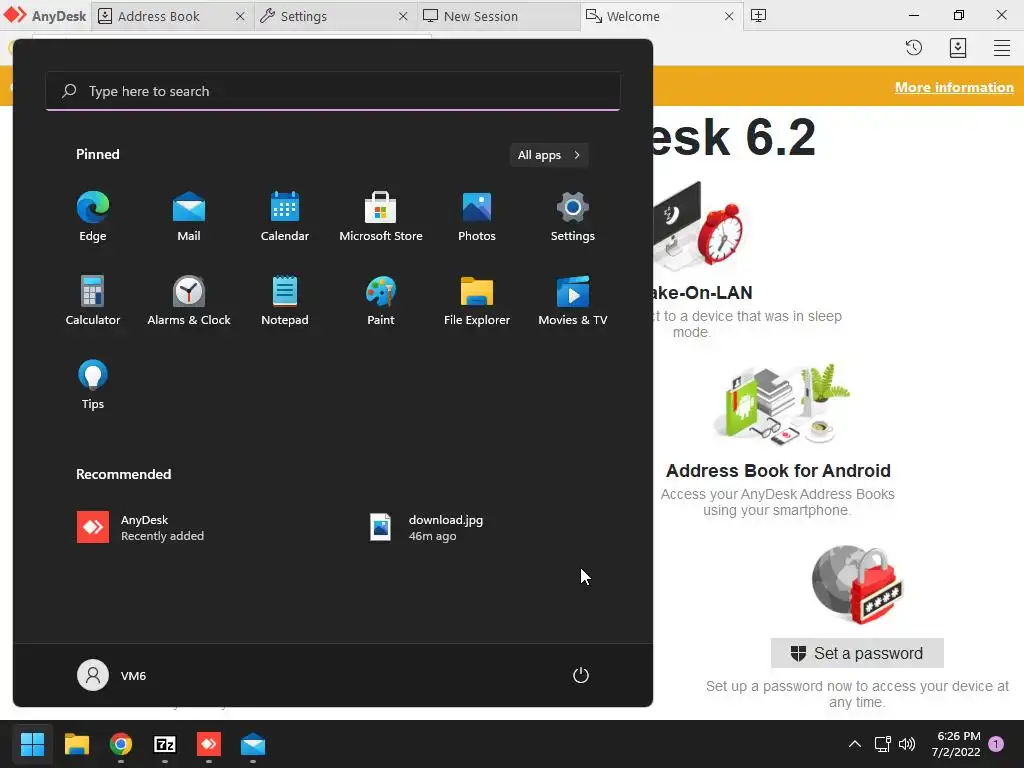Open Notepad from Start menu

point(285,301)
